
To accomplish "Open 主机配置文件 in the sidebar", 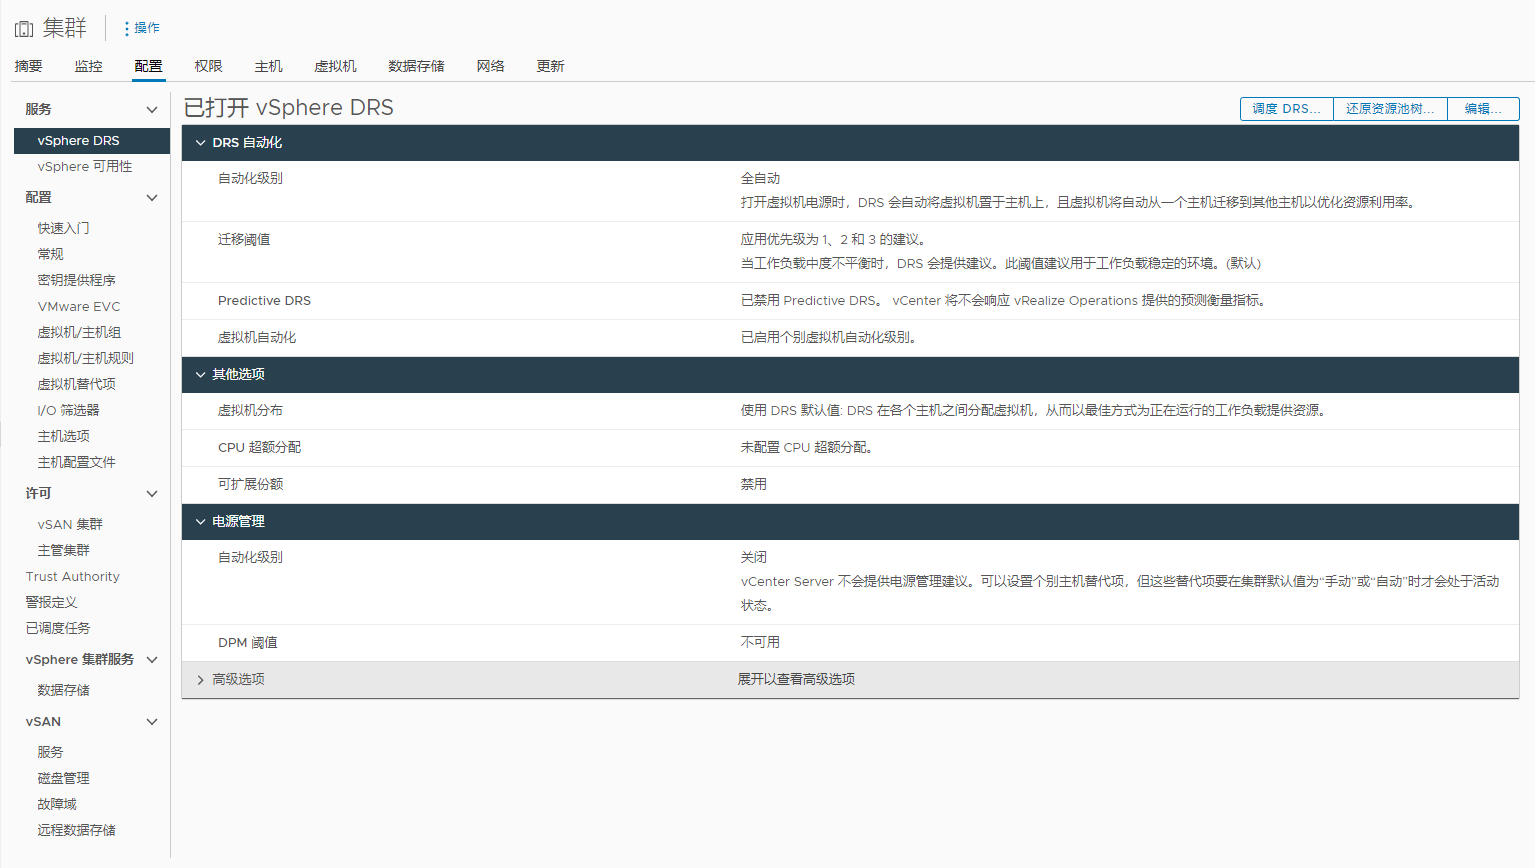I will pyautogui.click(x=76, y=462).
